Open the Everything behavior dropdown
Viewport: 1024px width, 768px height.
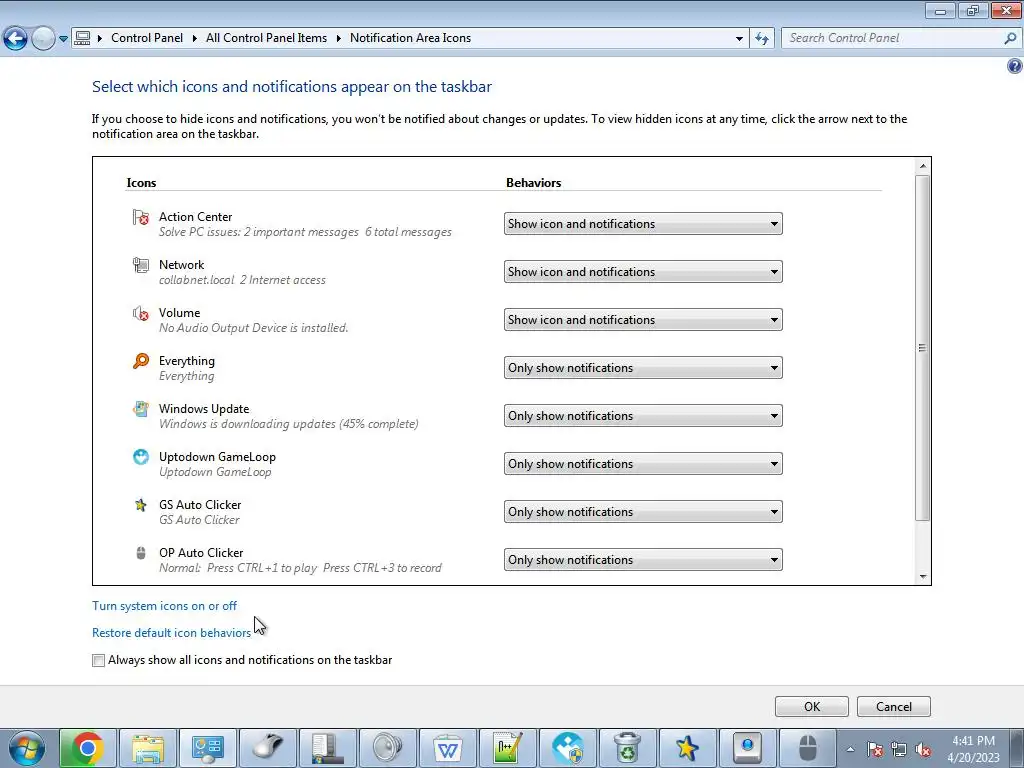pos(643,368)
